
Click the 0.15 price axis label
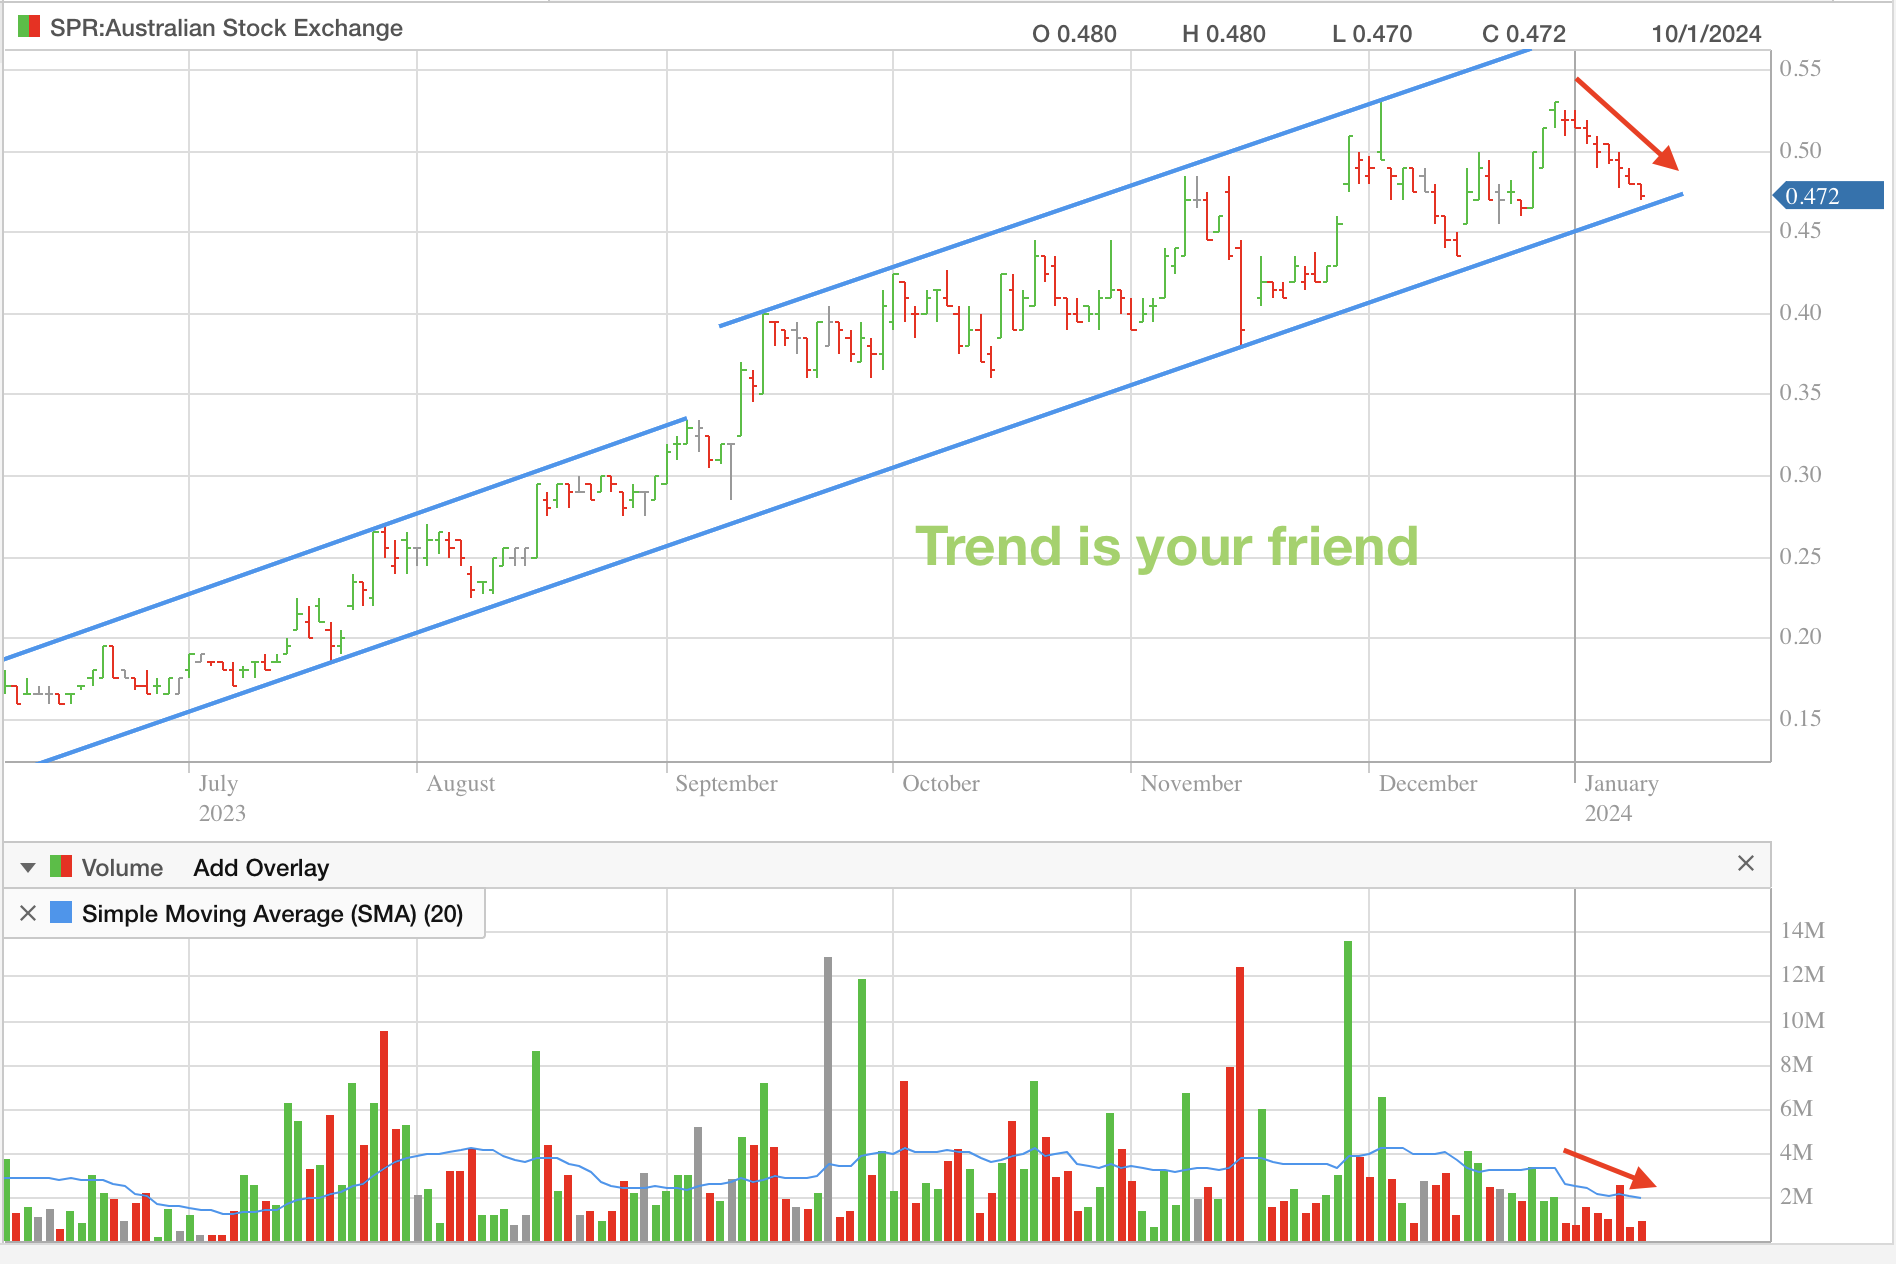[1800, 719]
